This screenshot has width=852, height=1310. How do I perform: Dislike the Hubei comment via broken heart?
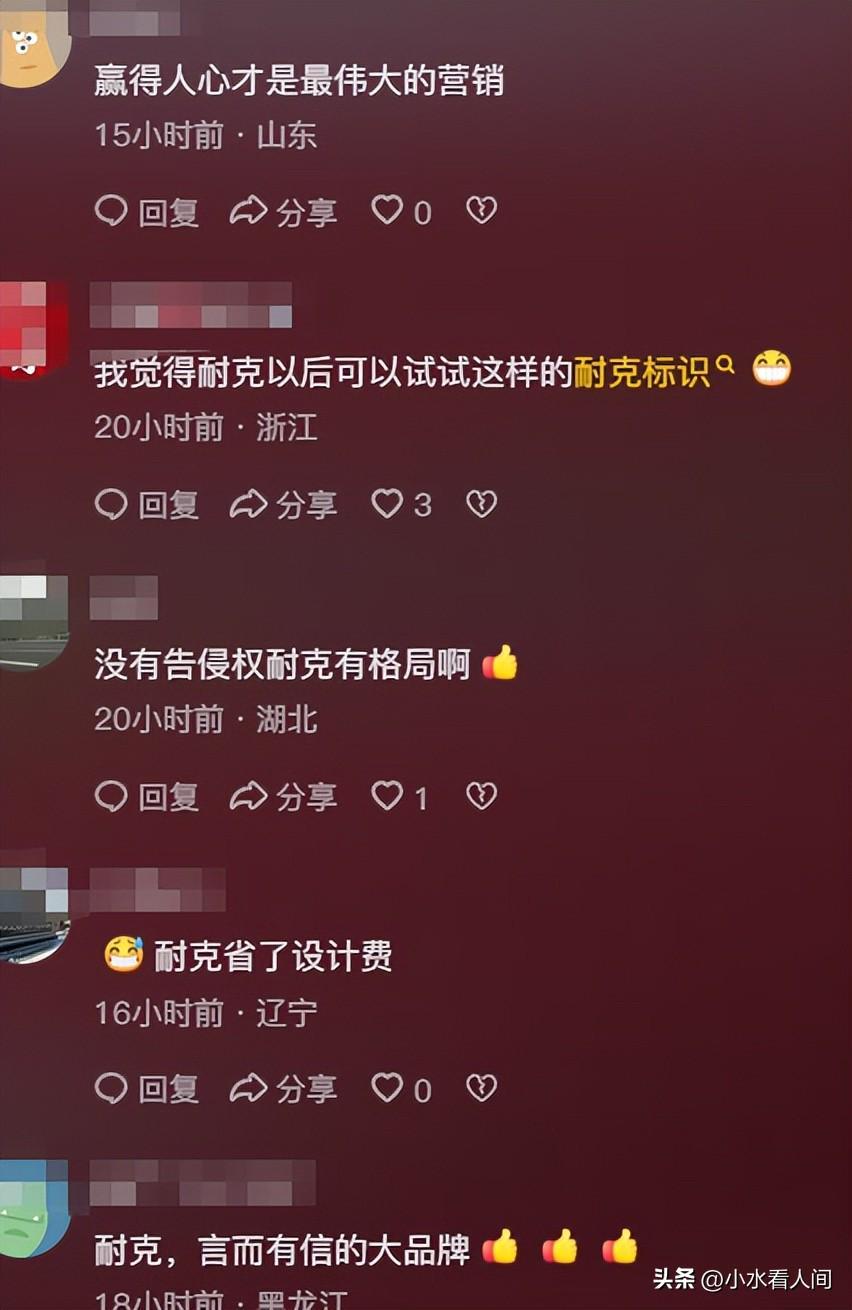pyautogui.click(x=482, y=796)
